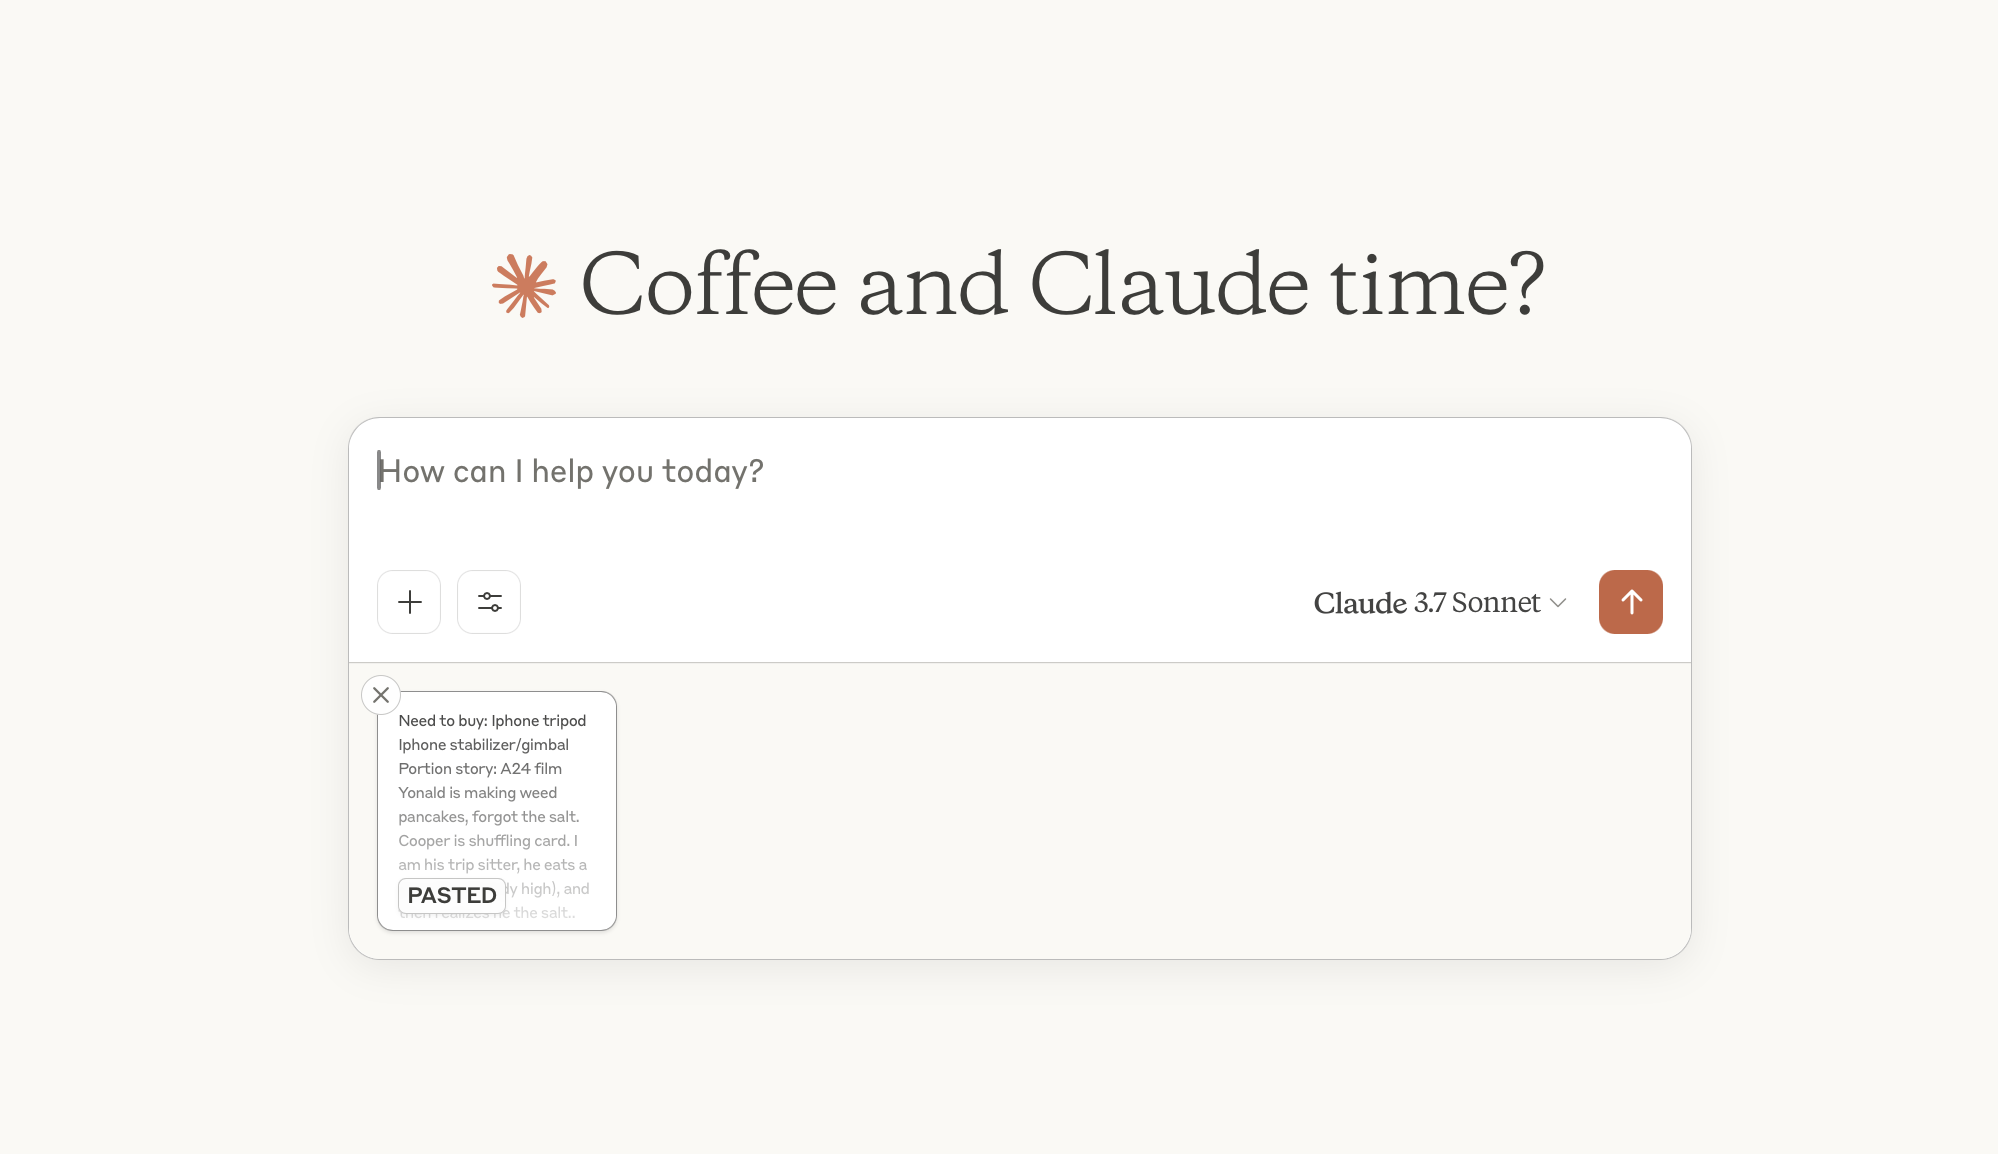Click the 'am his trip sitter' line in the preview
Screen dimensions: 1998x1154
tap(492, 865)
